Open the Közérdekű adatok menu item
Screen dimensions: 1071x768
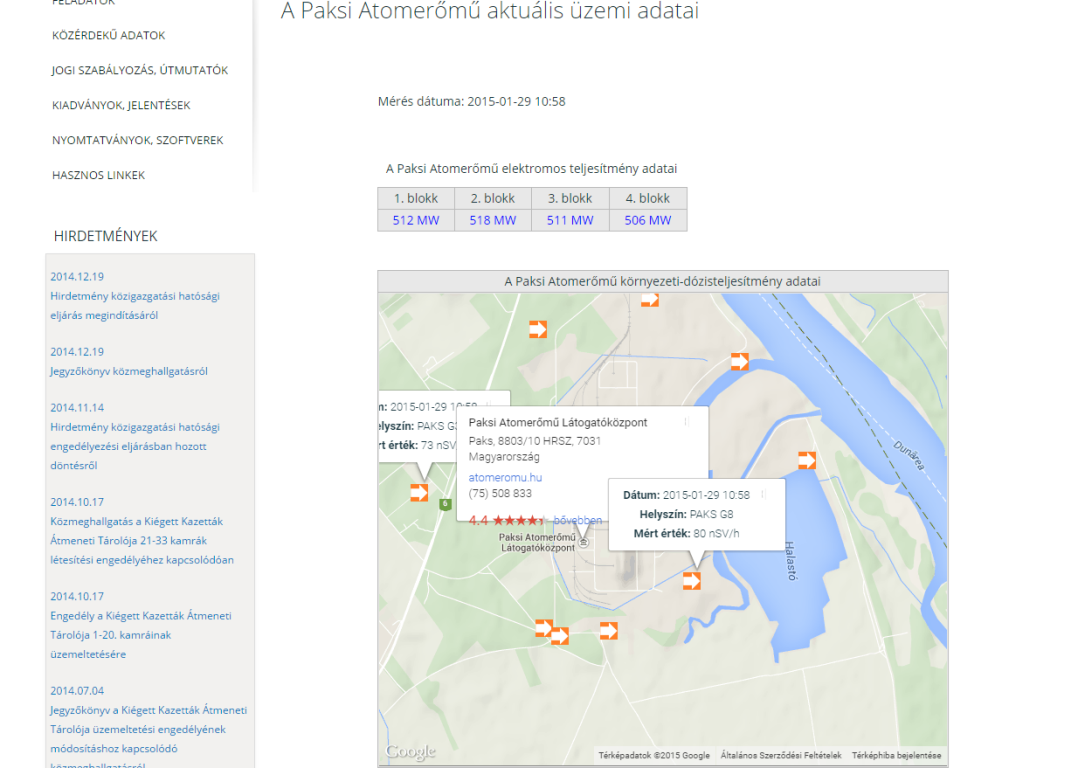108,36
